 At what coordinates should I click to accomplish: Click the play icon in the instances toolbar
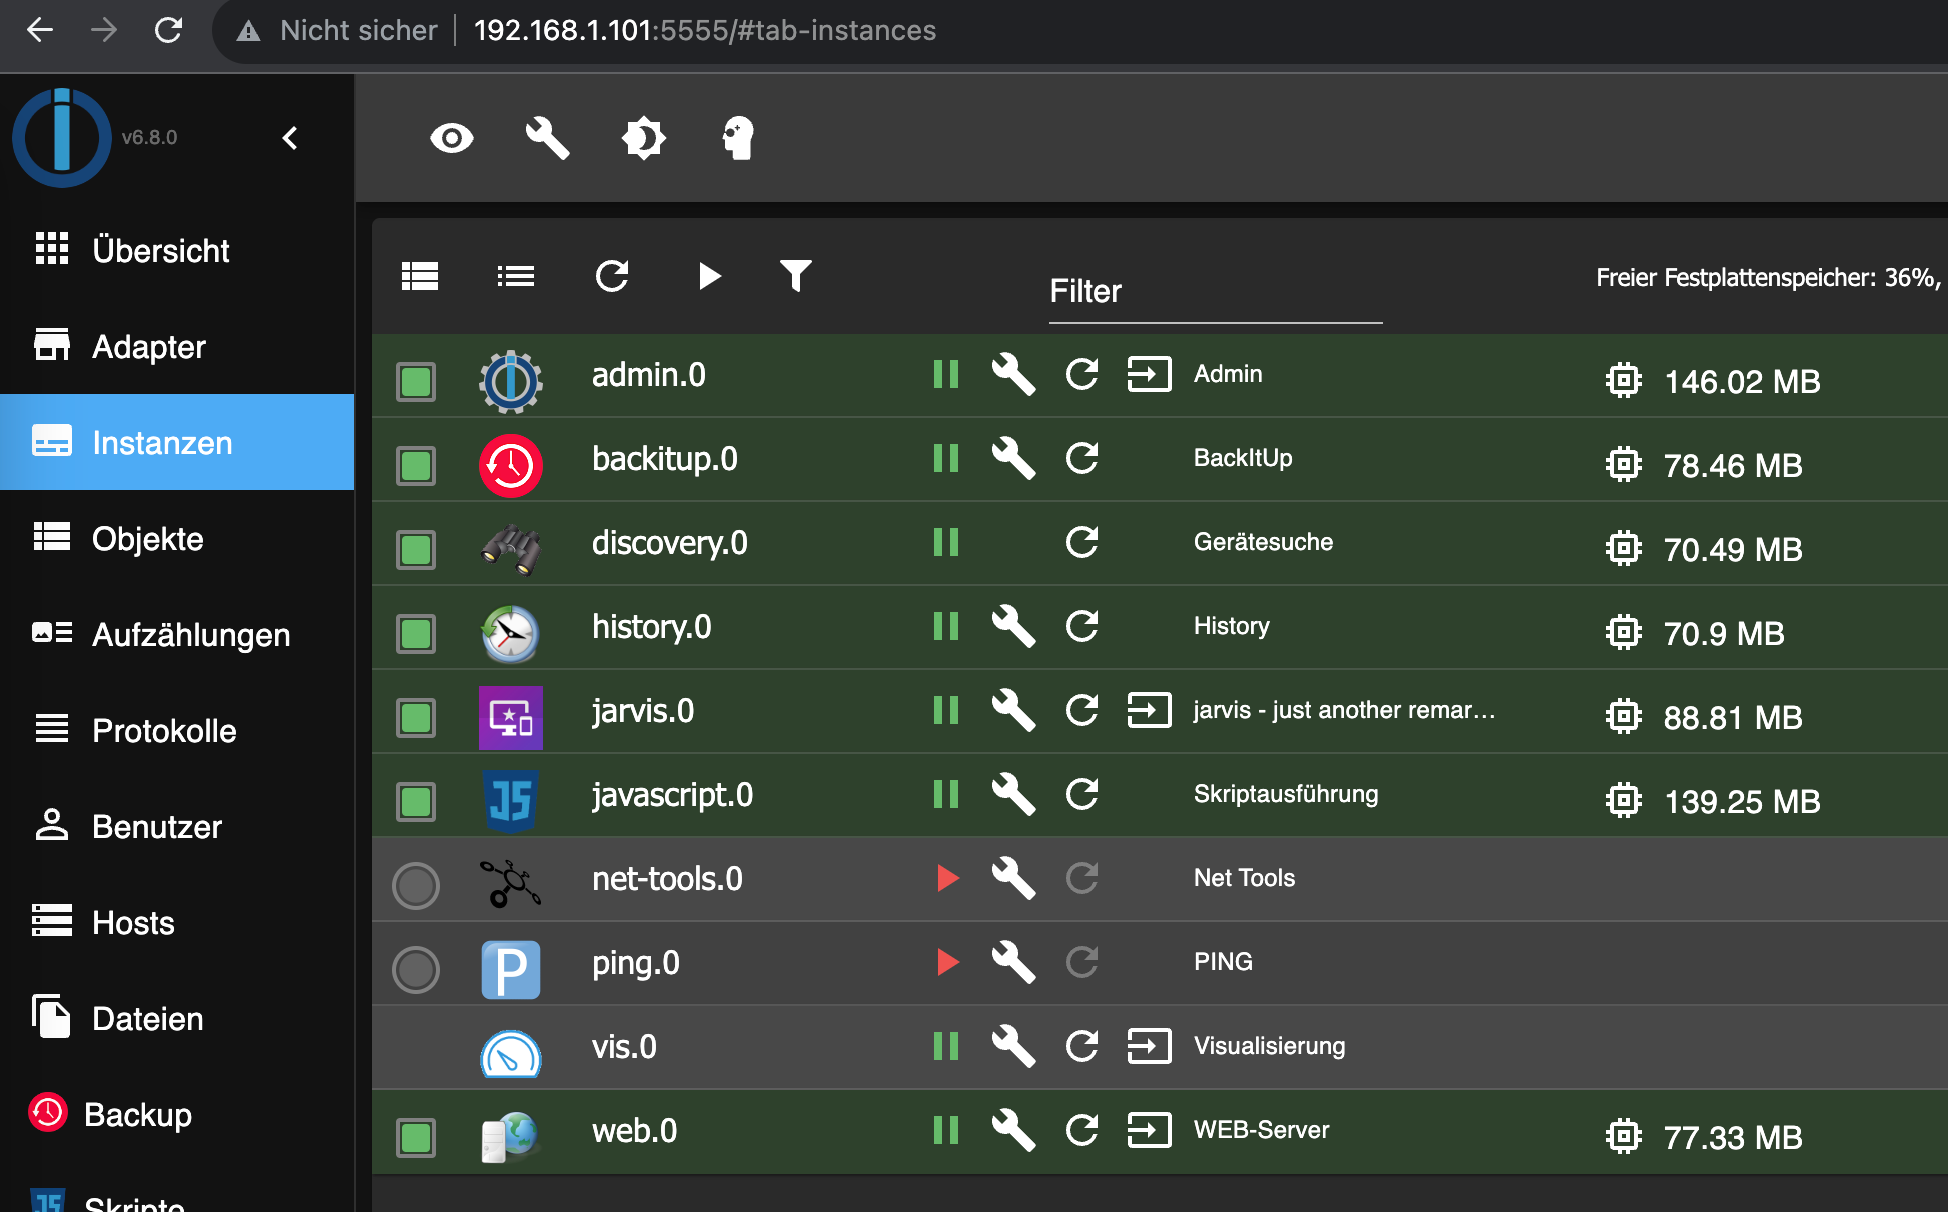pos(709,276)
